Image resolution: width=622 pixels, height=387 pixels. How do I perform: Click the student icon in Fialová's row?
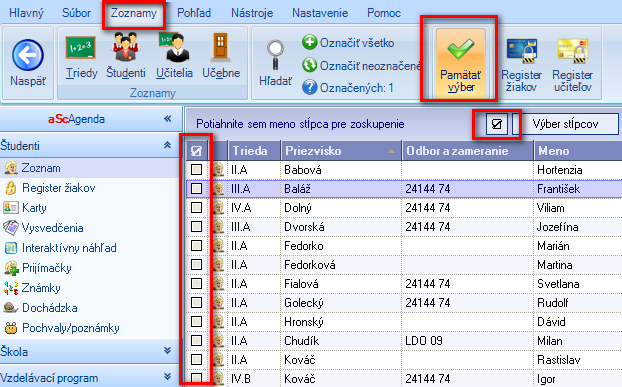tap(218, 284)
